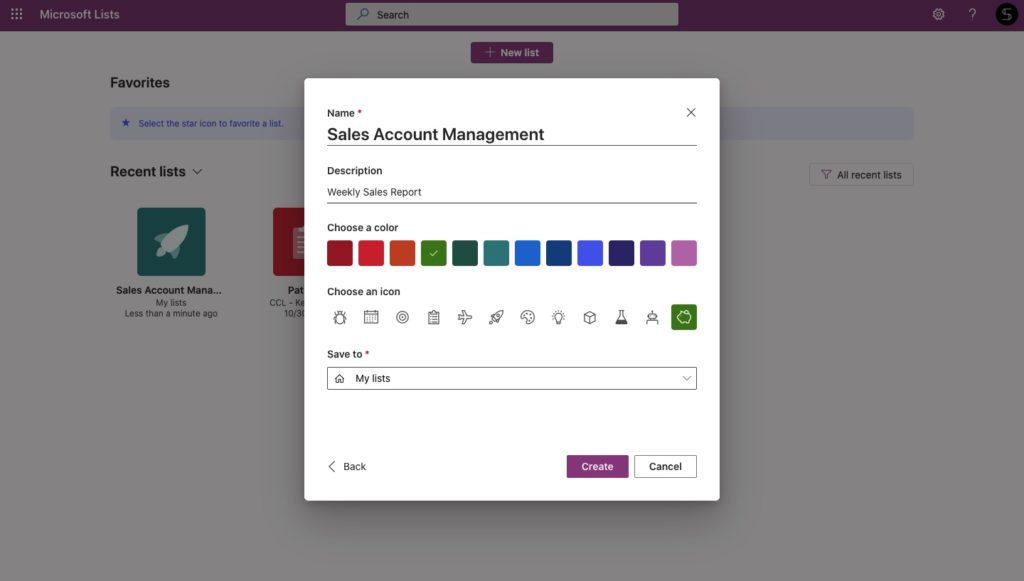Open the account profile avatar
Screen dimensions: 1024x581
pyautogui.click(x=1006, y=14)
